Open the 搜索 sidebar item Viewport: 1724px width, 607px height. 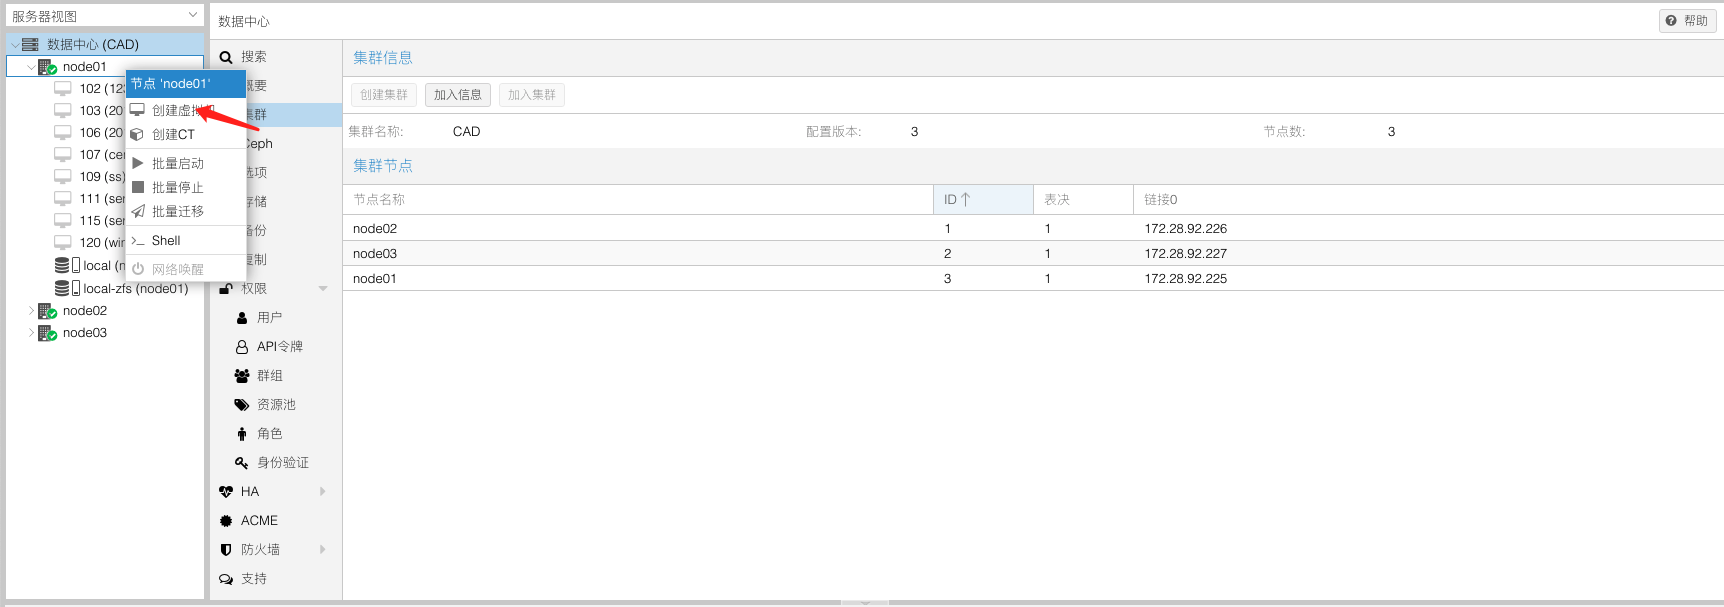(x=276, y=57)
